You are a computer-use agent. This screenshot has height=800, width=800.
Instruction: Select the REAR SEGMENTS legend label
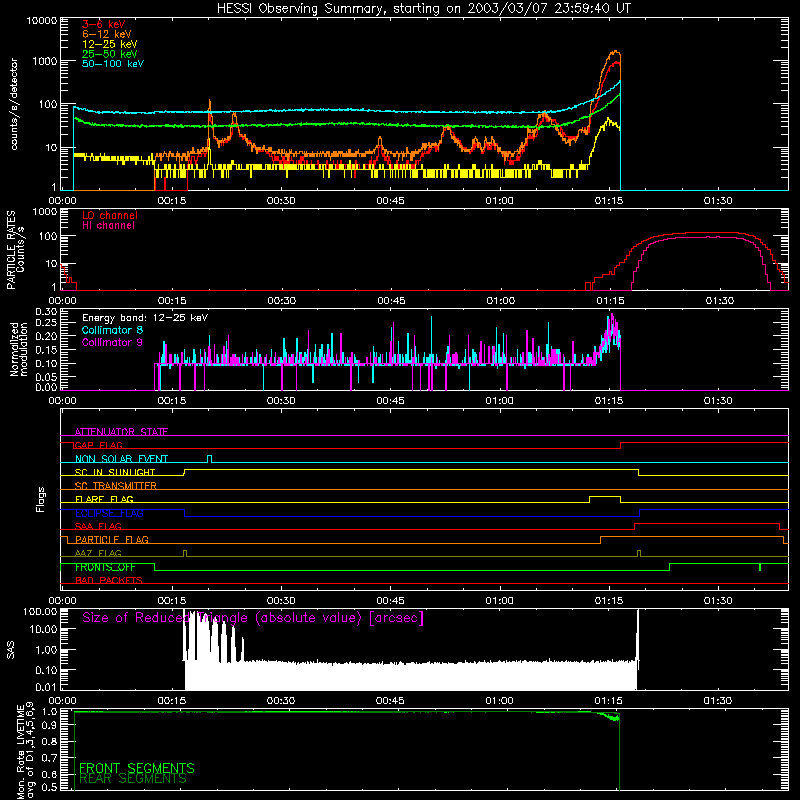(133, 779)
